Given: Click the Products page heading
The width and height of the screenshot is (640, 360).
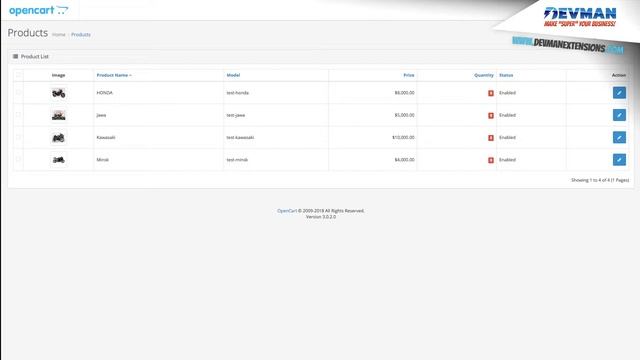Looking at the screenshot, I should [28, 33].
